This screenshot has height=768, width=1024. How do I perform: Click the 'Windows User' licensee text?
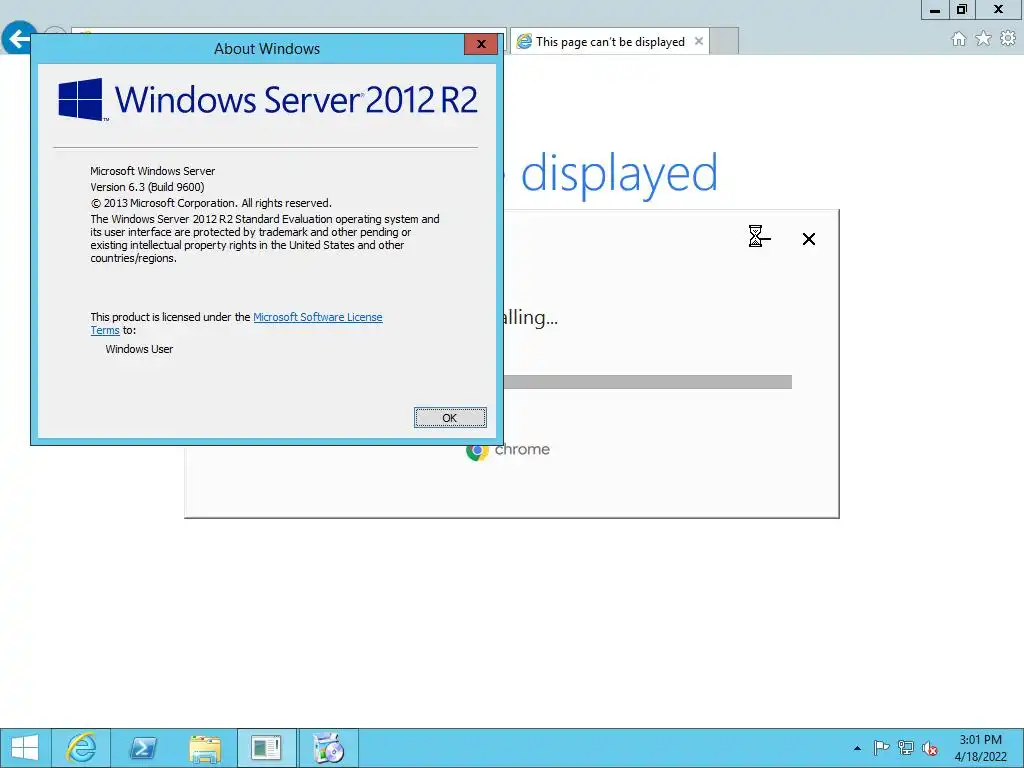139,349
